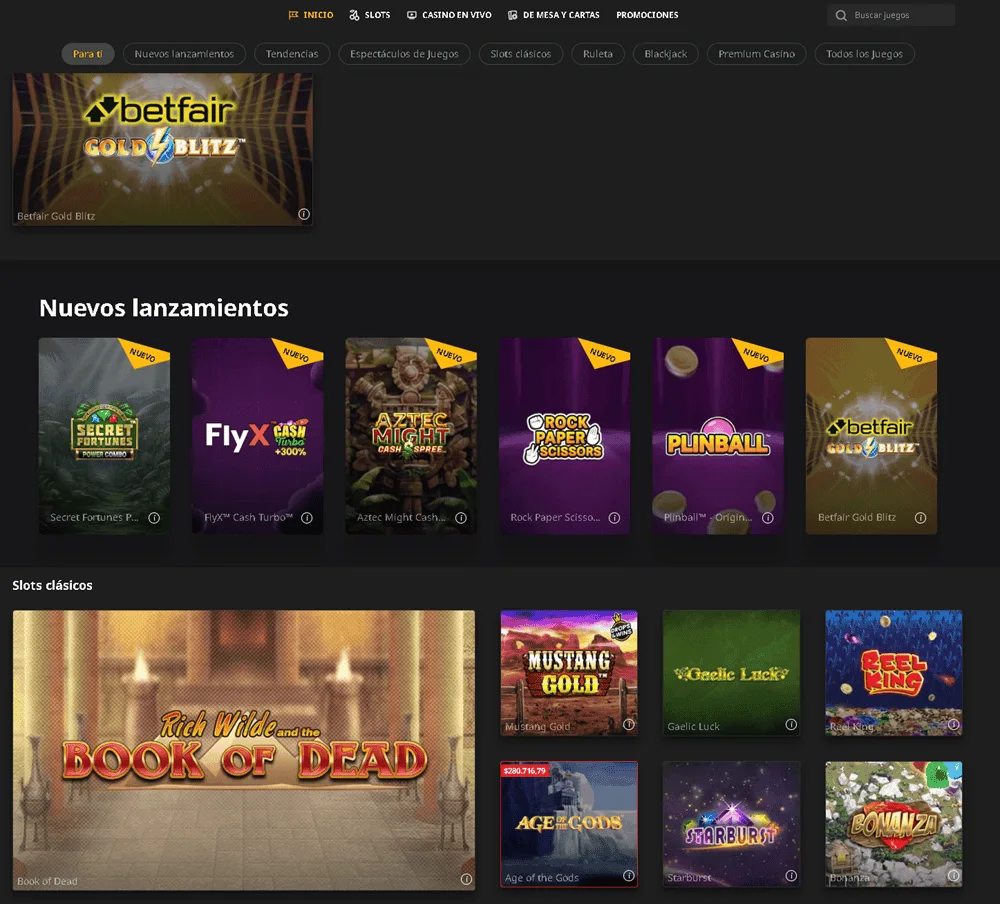Select Ruleta filter tab

coord(598,54)
